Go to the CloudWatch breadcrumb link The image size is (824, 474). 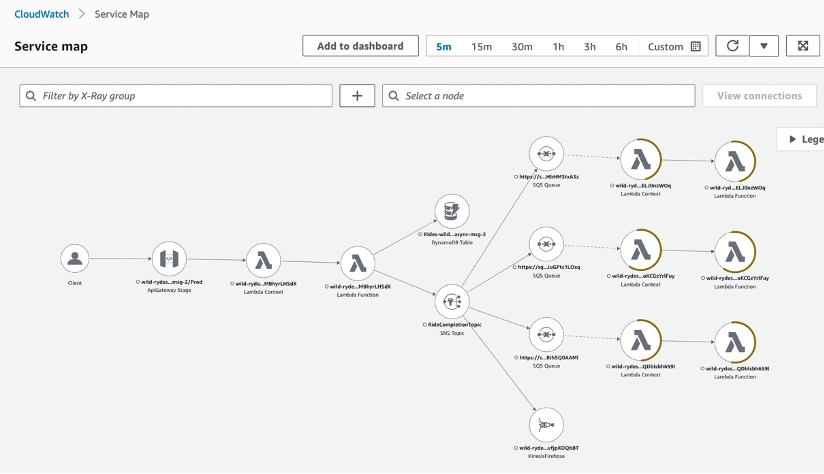42,14
